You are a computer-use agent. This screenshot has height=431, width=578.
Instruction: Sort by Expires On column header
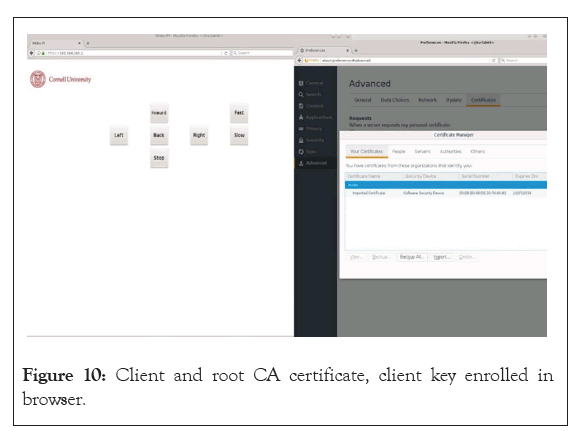click(529, 176)
